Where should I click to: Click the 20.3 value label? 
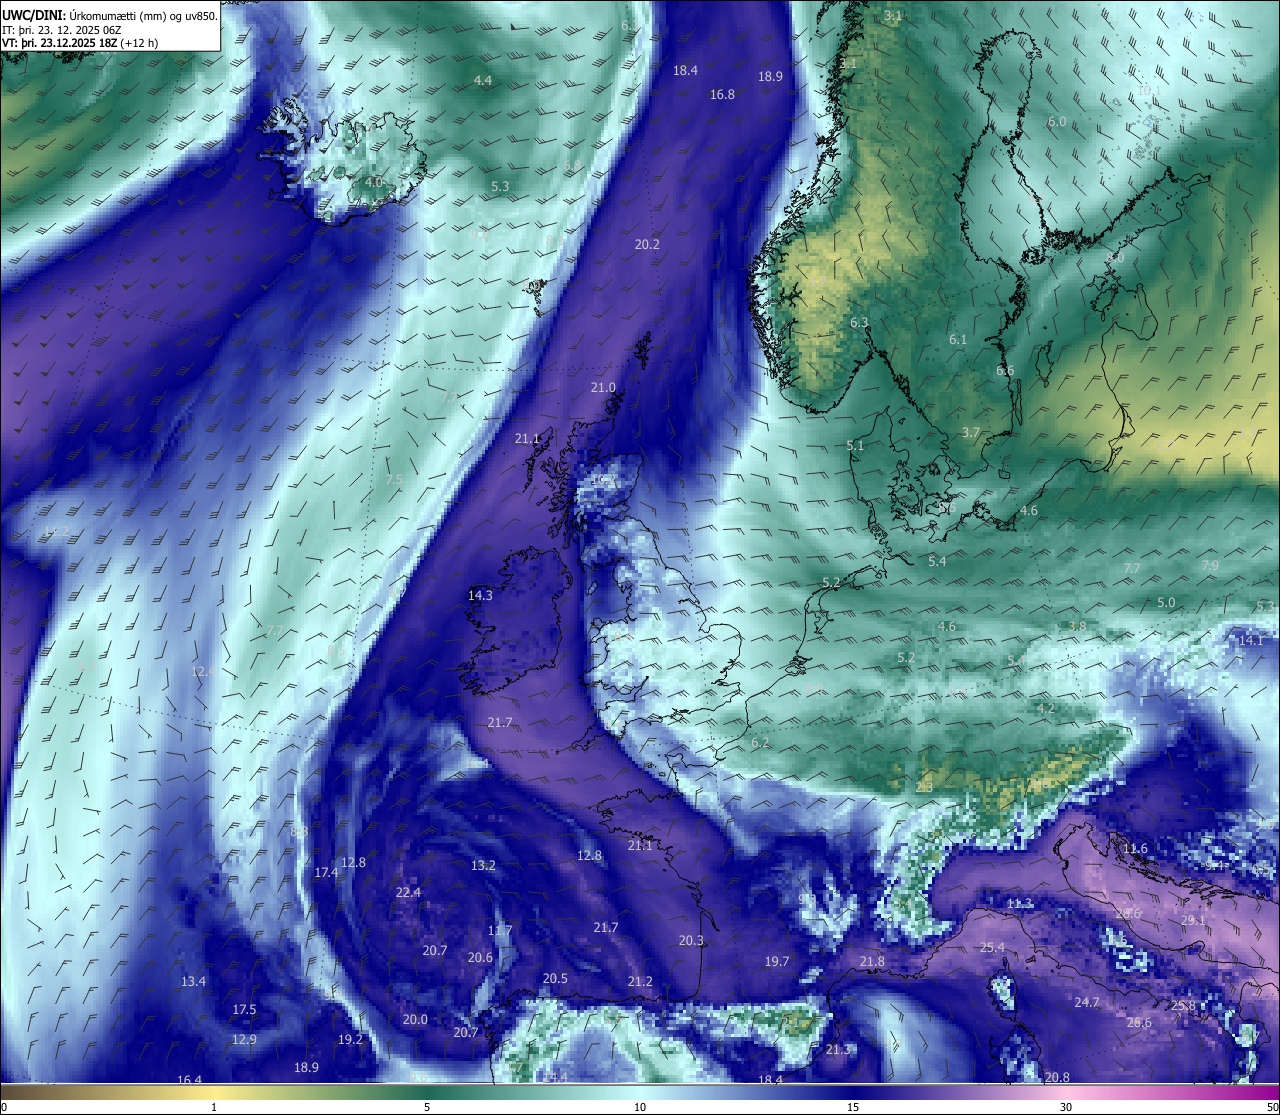(x=691, y=940)
